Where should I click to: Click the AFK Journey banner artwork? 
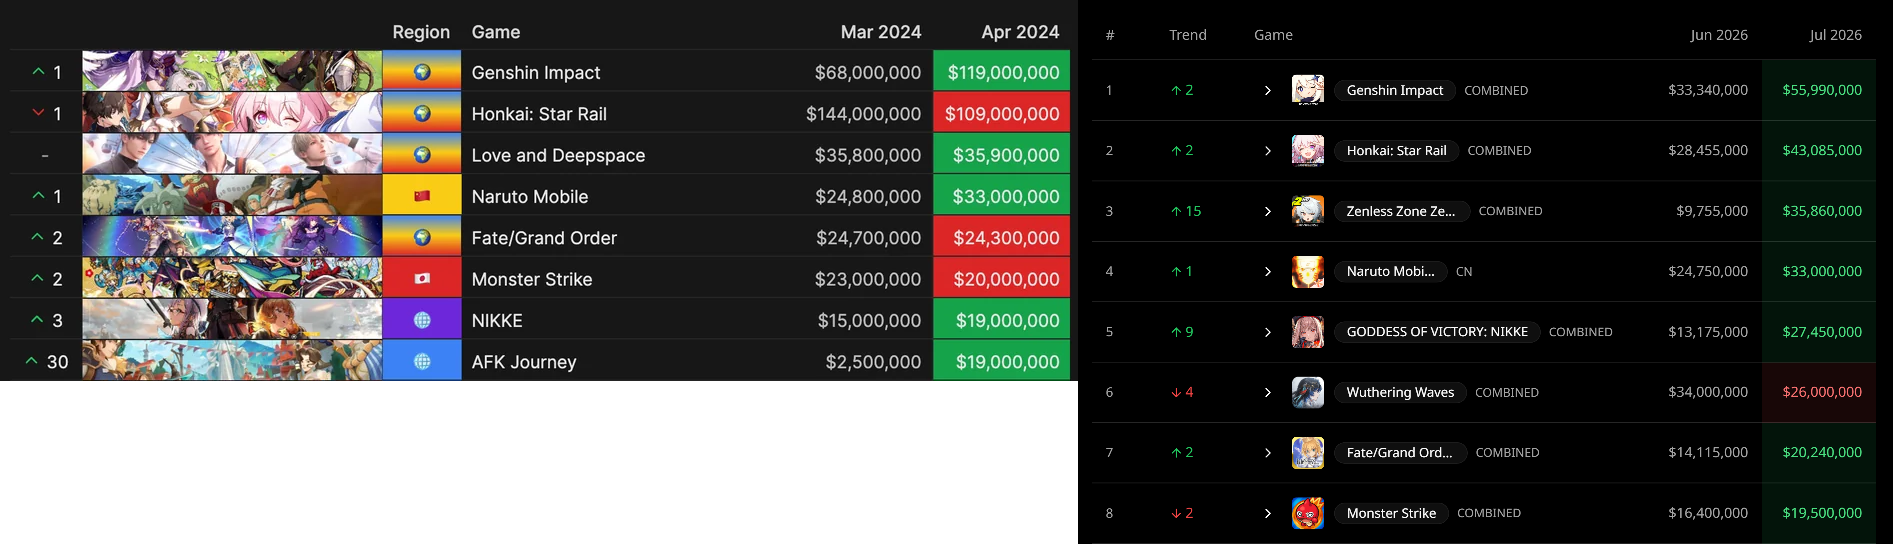point(232,361)
